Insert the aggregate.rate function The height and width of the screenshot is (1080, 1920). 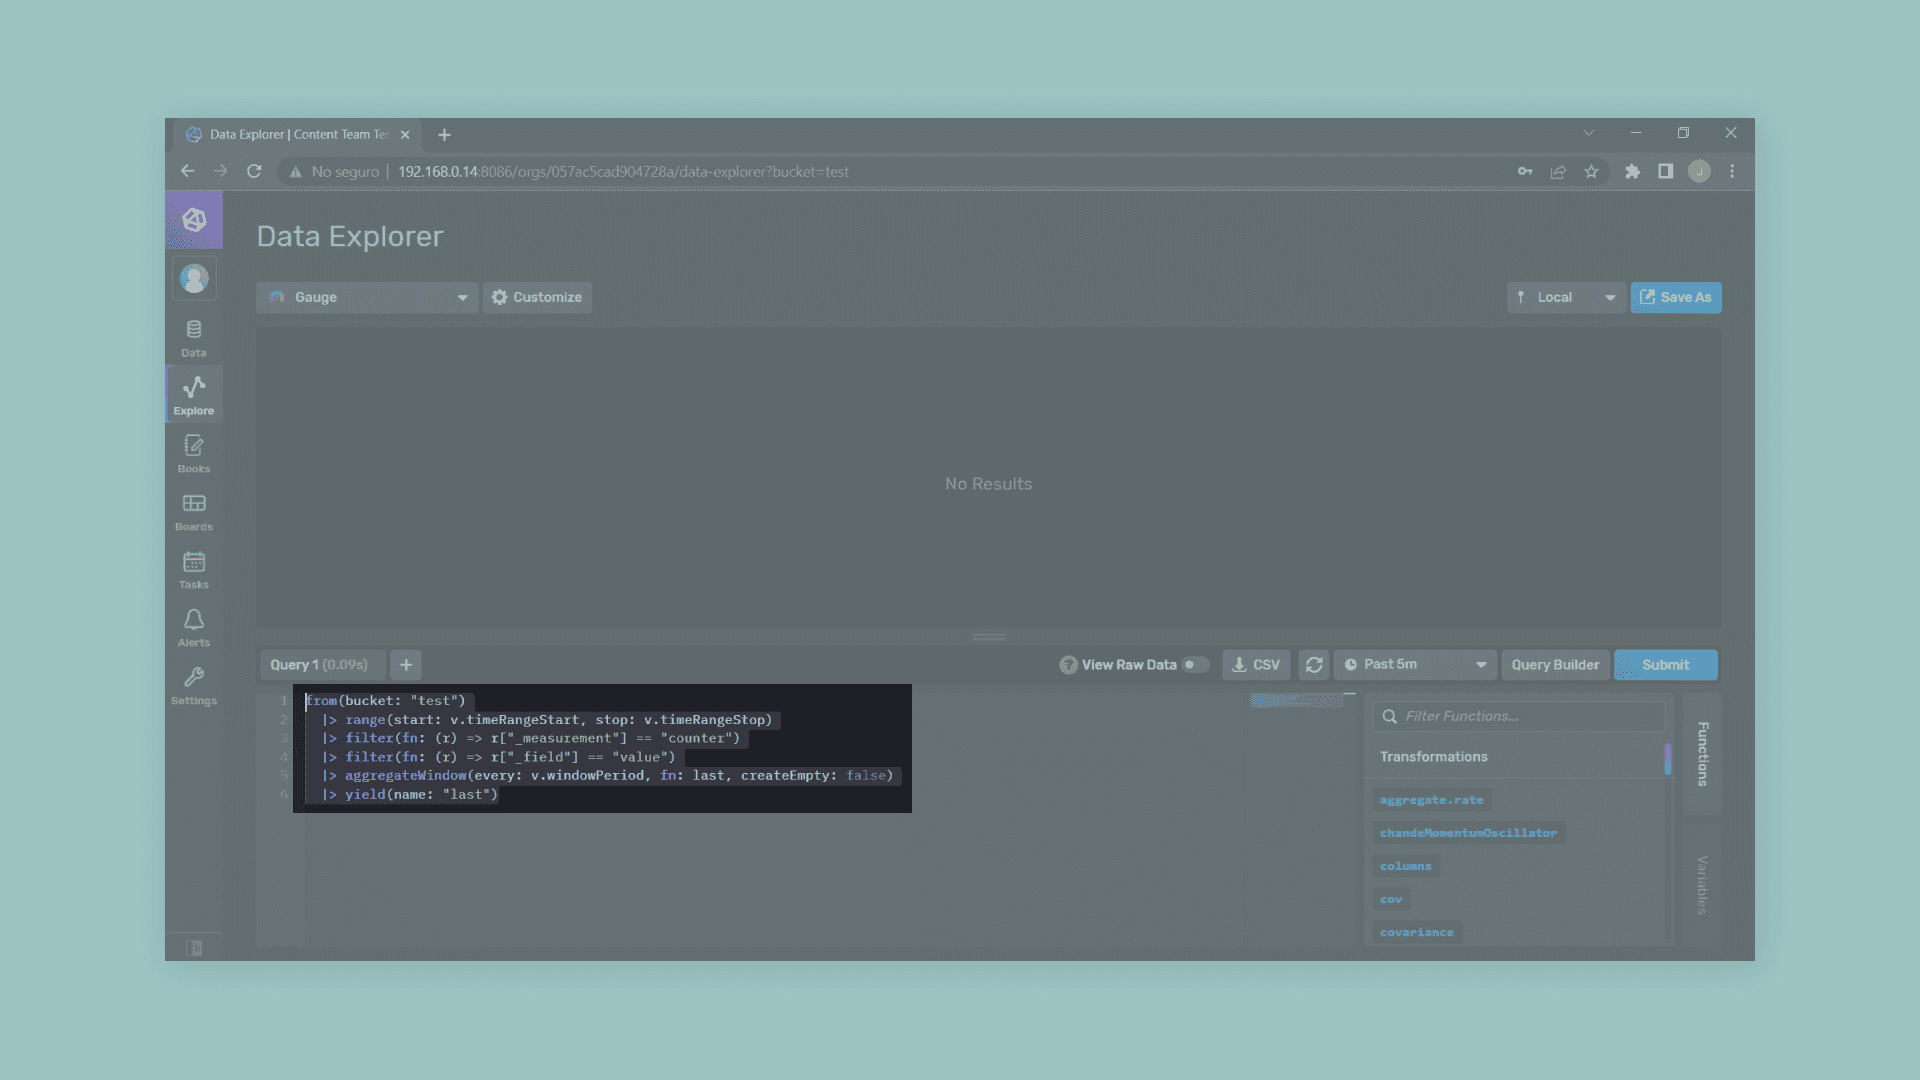pyautogui.click(x=1431, y=800)
